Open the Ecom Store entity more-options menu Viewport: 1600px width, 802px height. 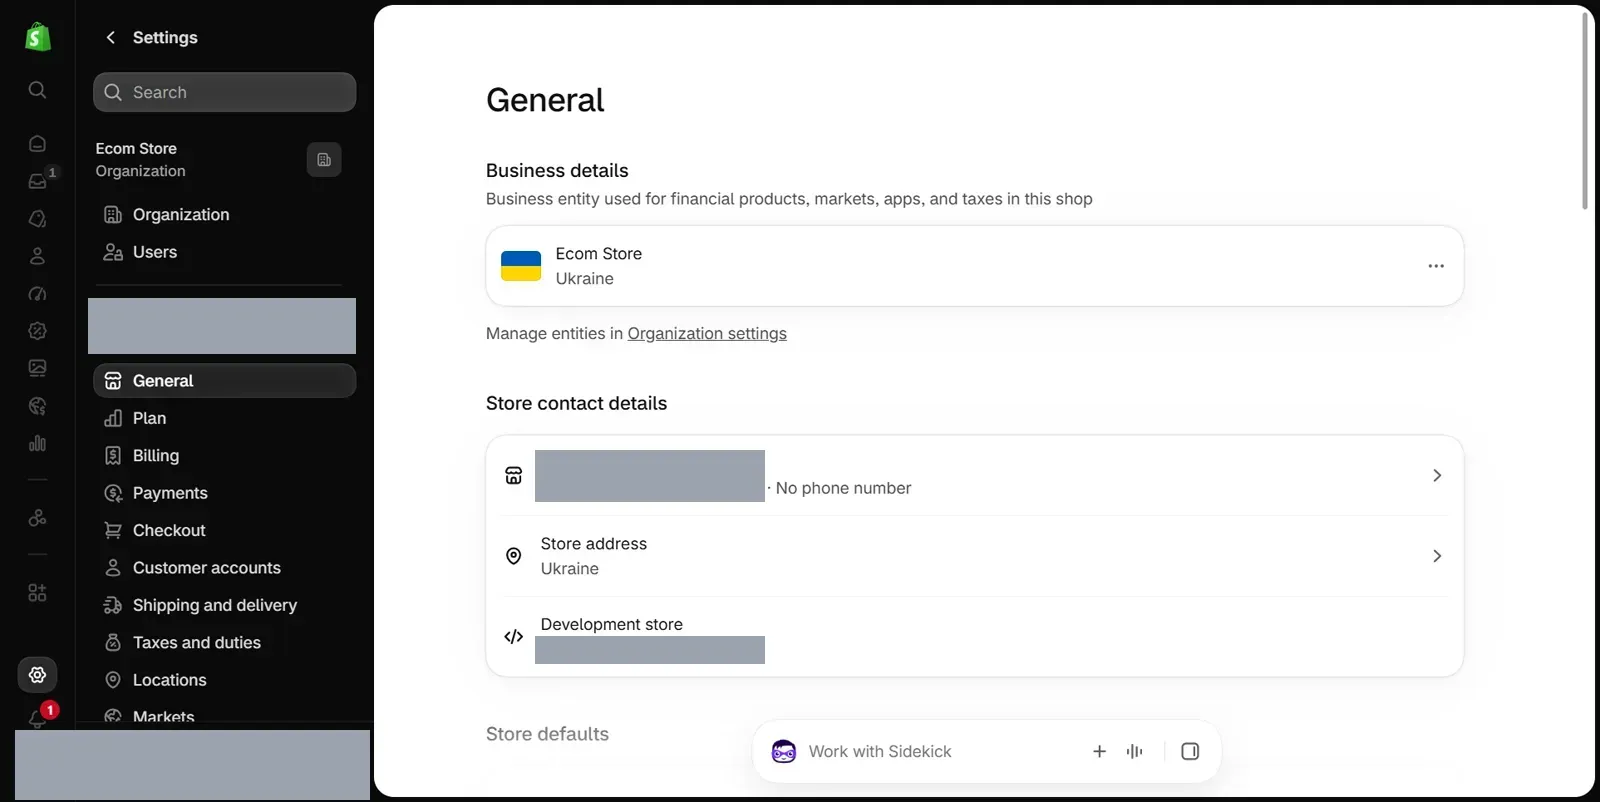coord(1436,266)
